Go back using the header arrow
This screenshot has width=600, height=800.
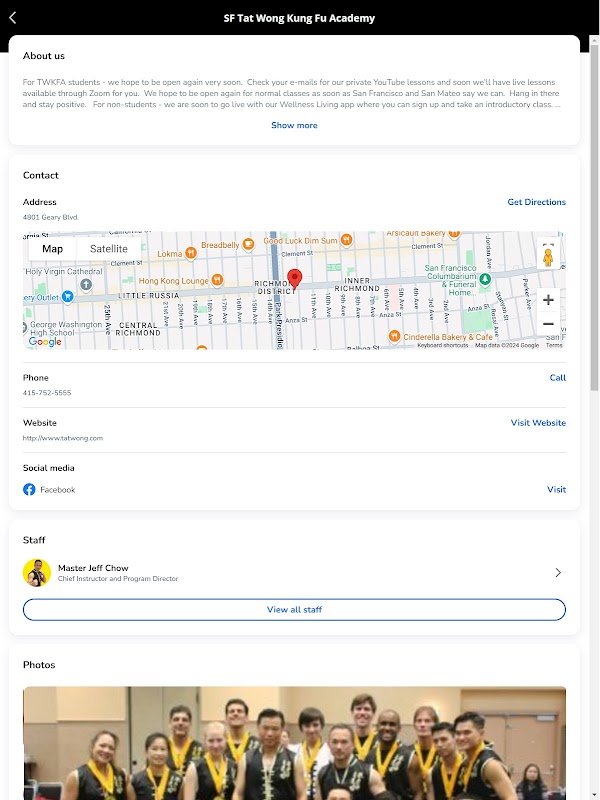(13, 18)
